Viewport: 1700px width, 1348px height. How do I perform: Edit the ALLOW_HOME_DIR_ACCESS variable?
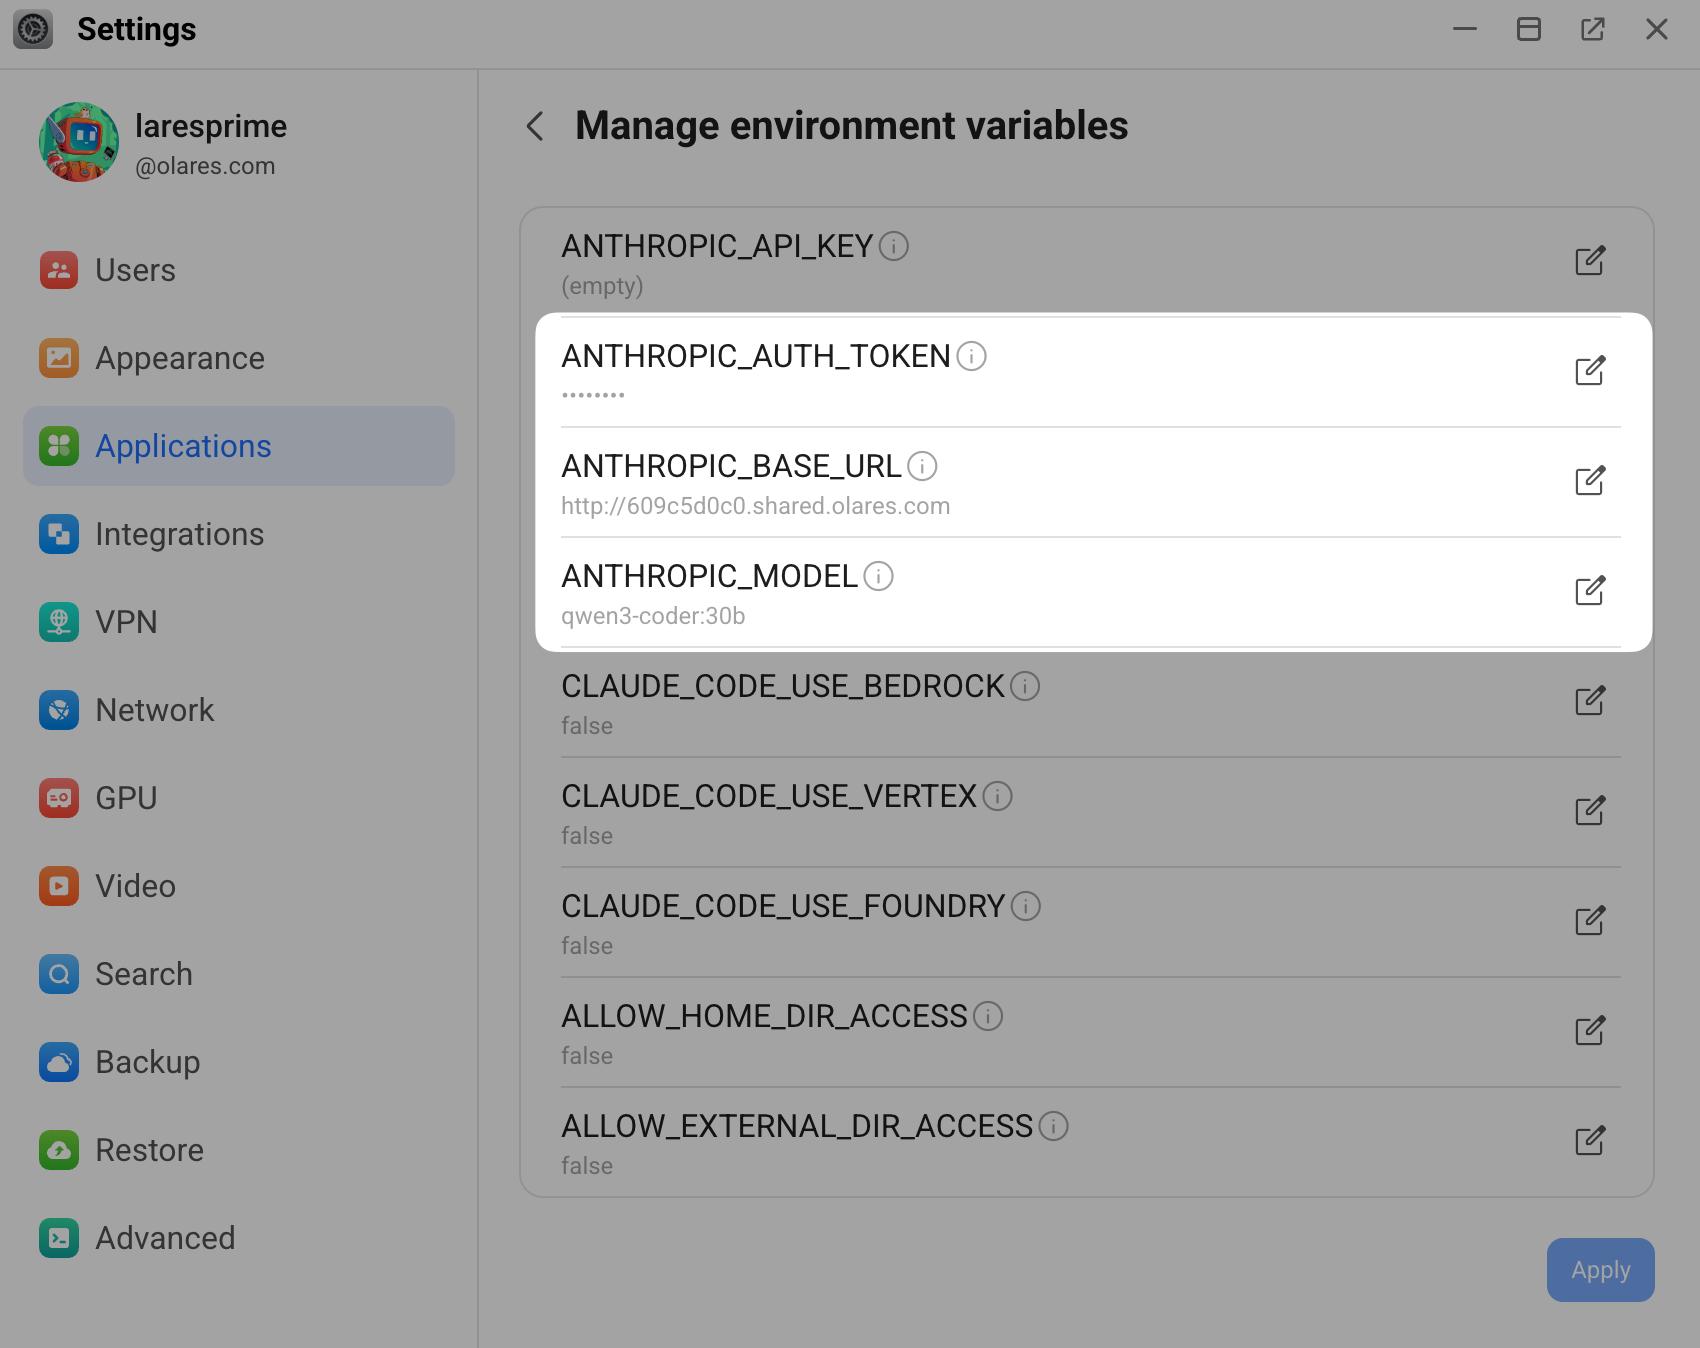pyautogui.click(x=1590, y=1031)
